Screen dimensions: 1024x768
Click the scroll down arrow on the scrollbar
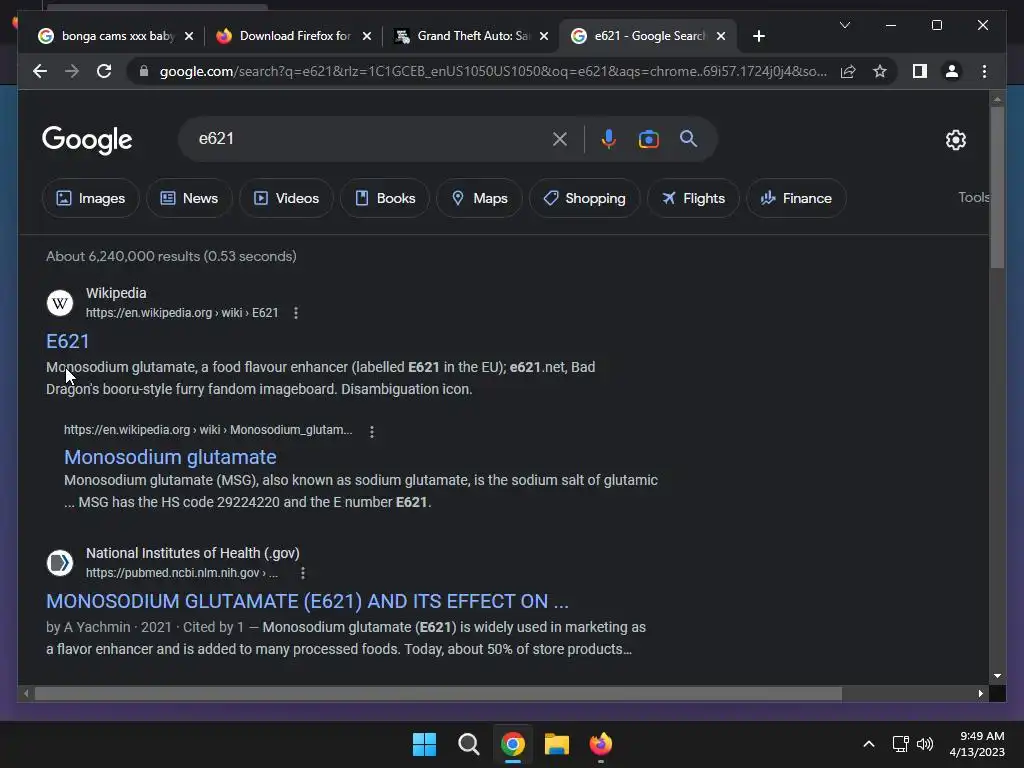pos(997,676)
